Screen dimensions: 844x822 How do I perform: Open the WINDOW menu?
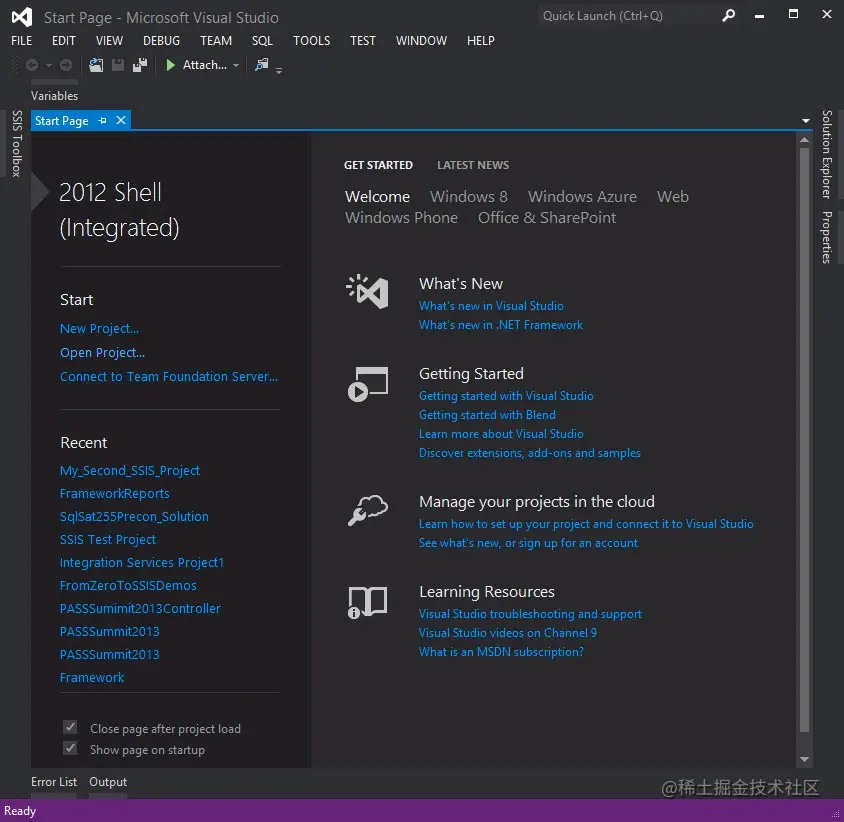421,41
